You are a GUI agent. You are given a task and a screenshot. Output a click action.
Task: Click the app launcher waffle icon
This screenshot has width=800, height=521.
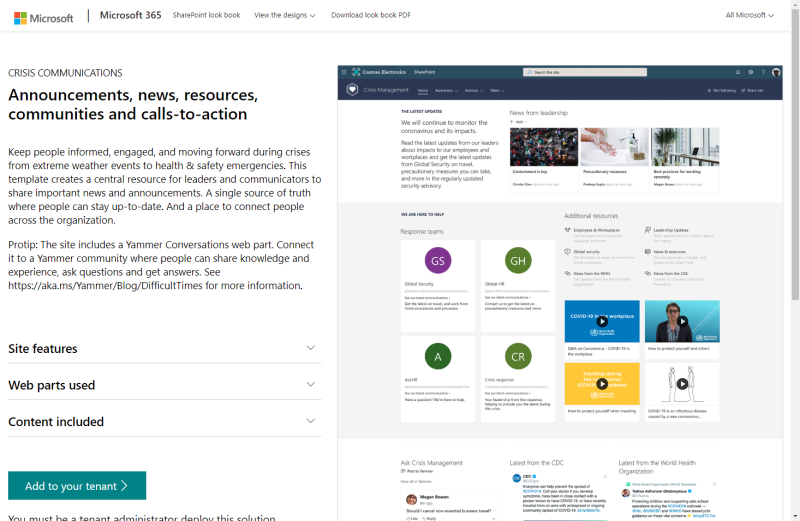(x=344, y=72)
